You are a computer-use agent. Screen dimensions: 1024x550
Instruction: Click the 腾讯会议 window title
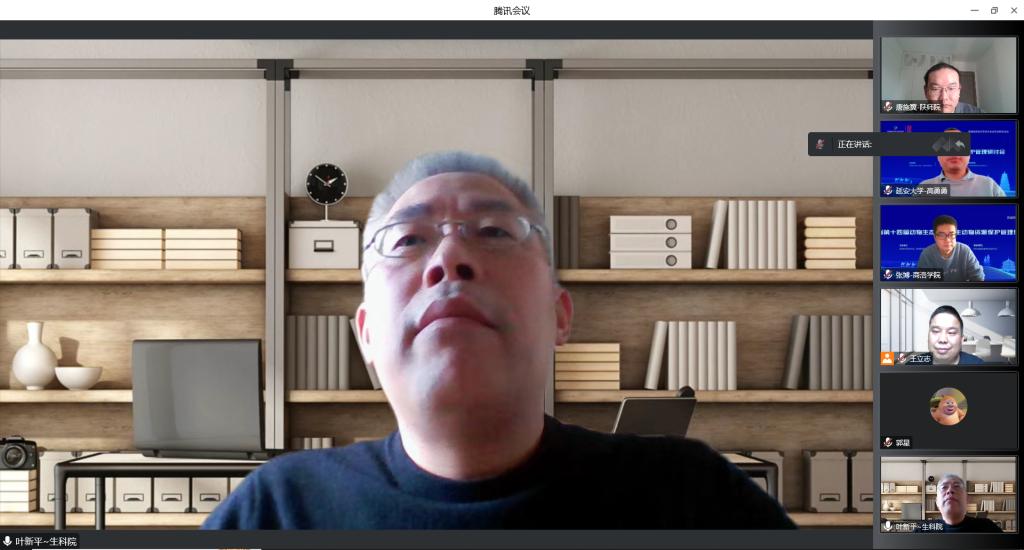point(512,10)
